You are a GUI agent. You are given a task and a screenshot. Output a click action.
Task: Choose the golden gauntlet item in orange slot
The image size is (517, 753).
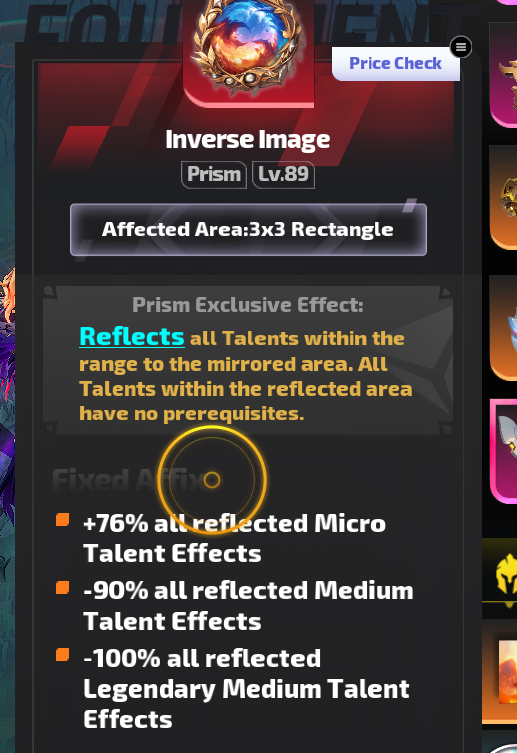[x=504, y=197]
